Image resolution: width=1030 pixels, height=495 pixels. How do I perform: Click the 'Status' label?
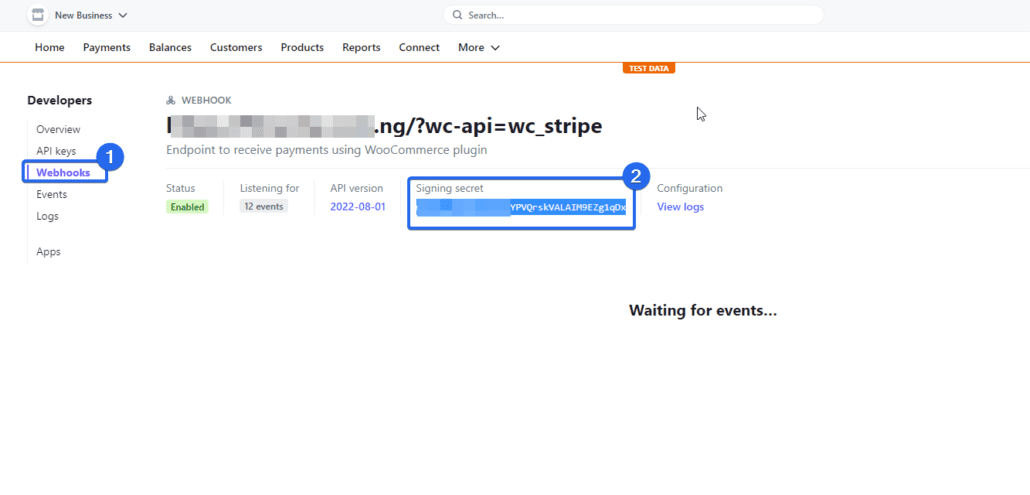tap(181, 188)
